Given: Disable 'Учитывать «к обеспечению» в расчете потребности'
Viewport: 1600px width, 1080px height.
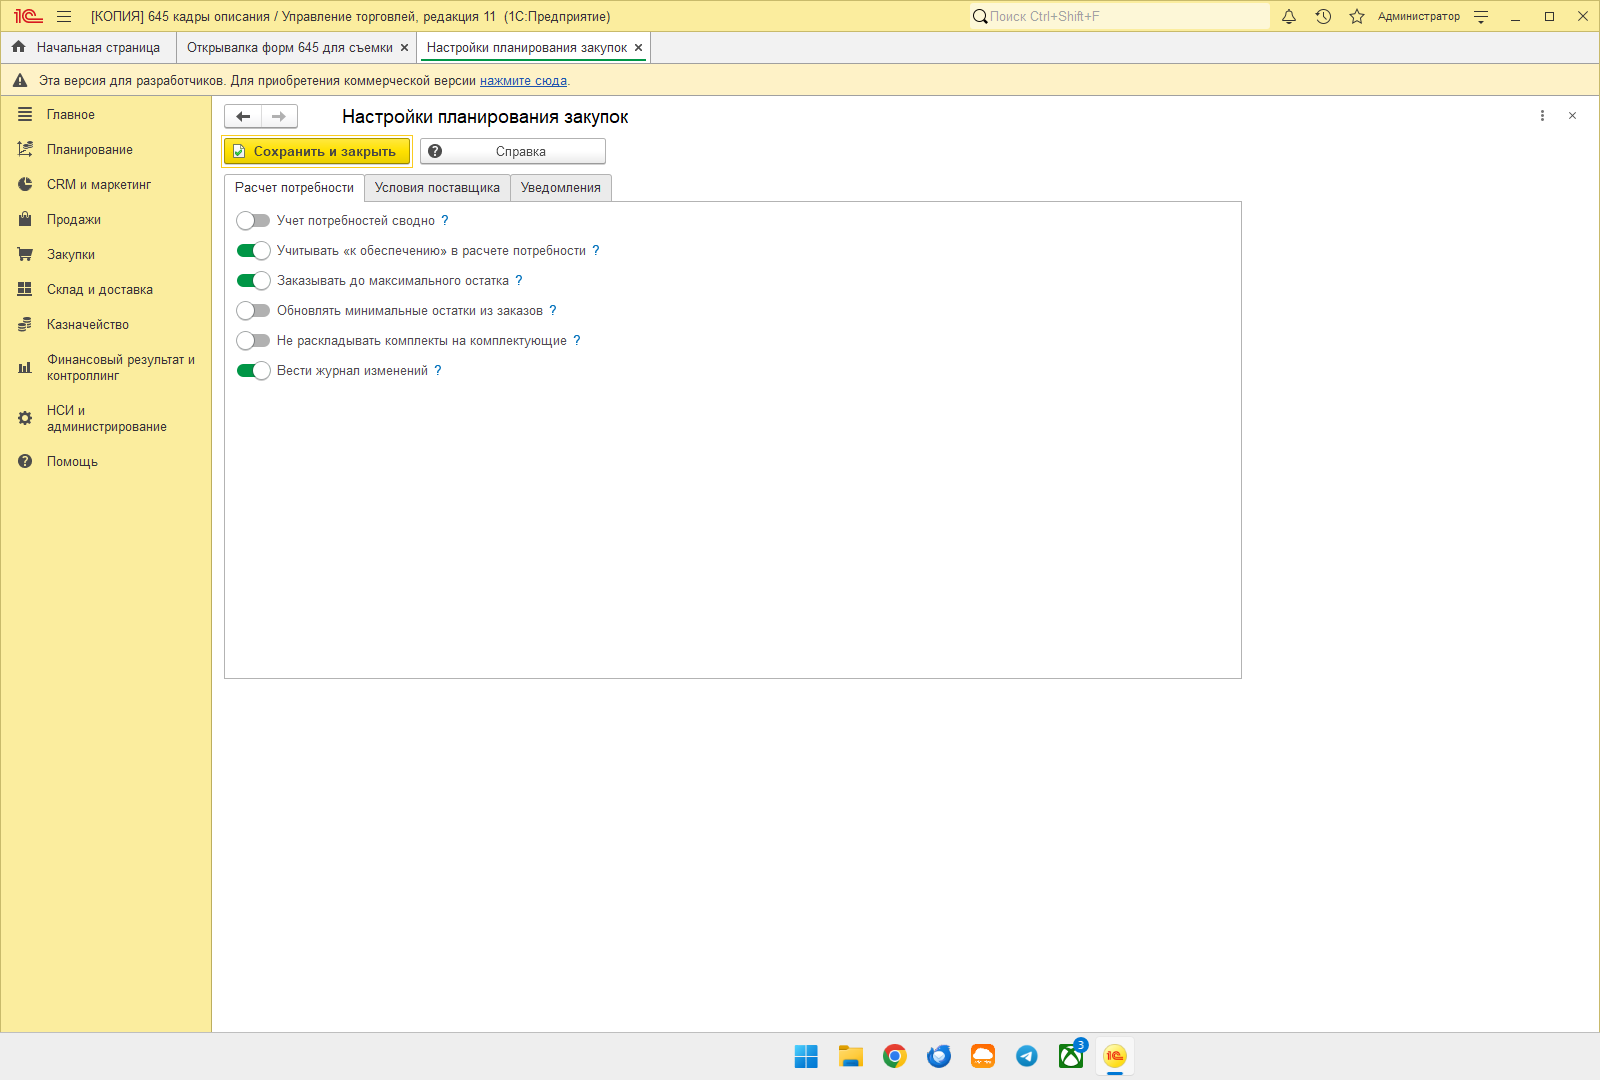Looking at the screenshot, I should pyautogui.click(x=253, y=251).
